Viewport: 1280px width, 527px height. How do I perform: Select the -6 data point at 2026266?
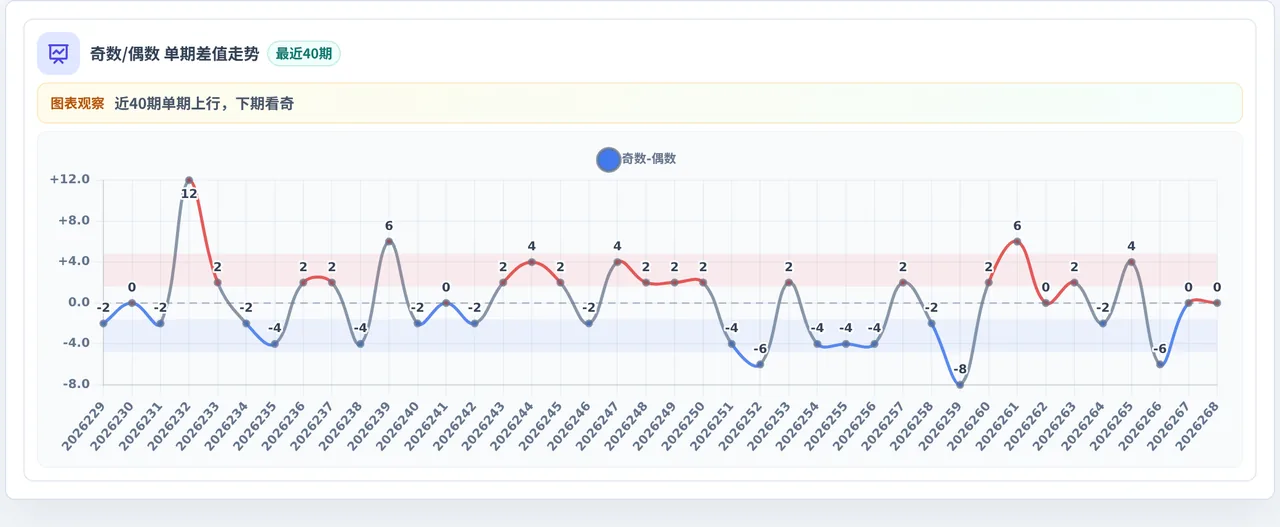tap(1160, 364)
